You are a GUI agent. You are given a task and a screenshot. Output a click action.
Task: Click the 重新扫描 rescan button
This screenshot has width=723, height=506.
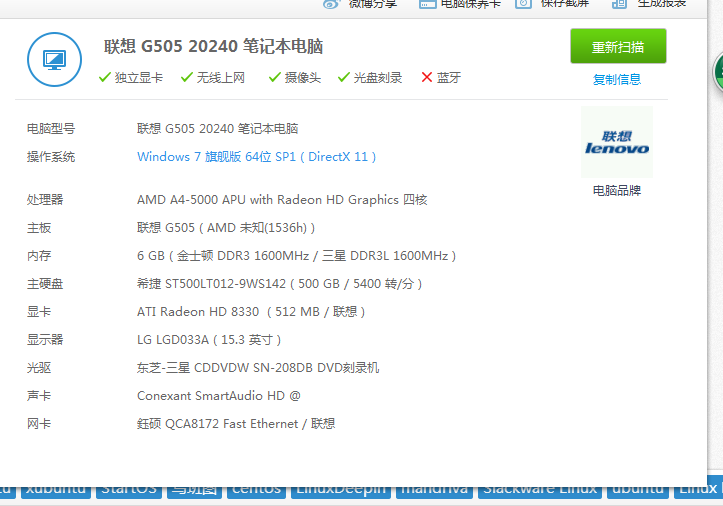pos(618,46)
